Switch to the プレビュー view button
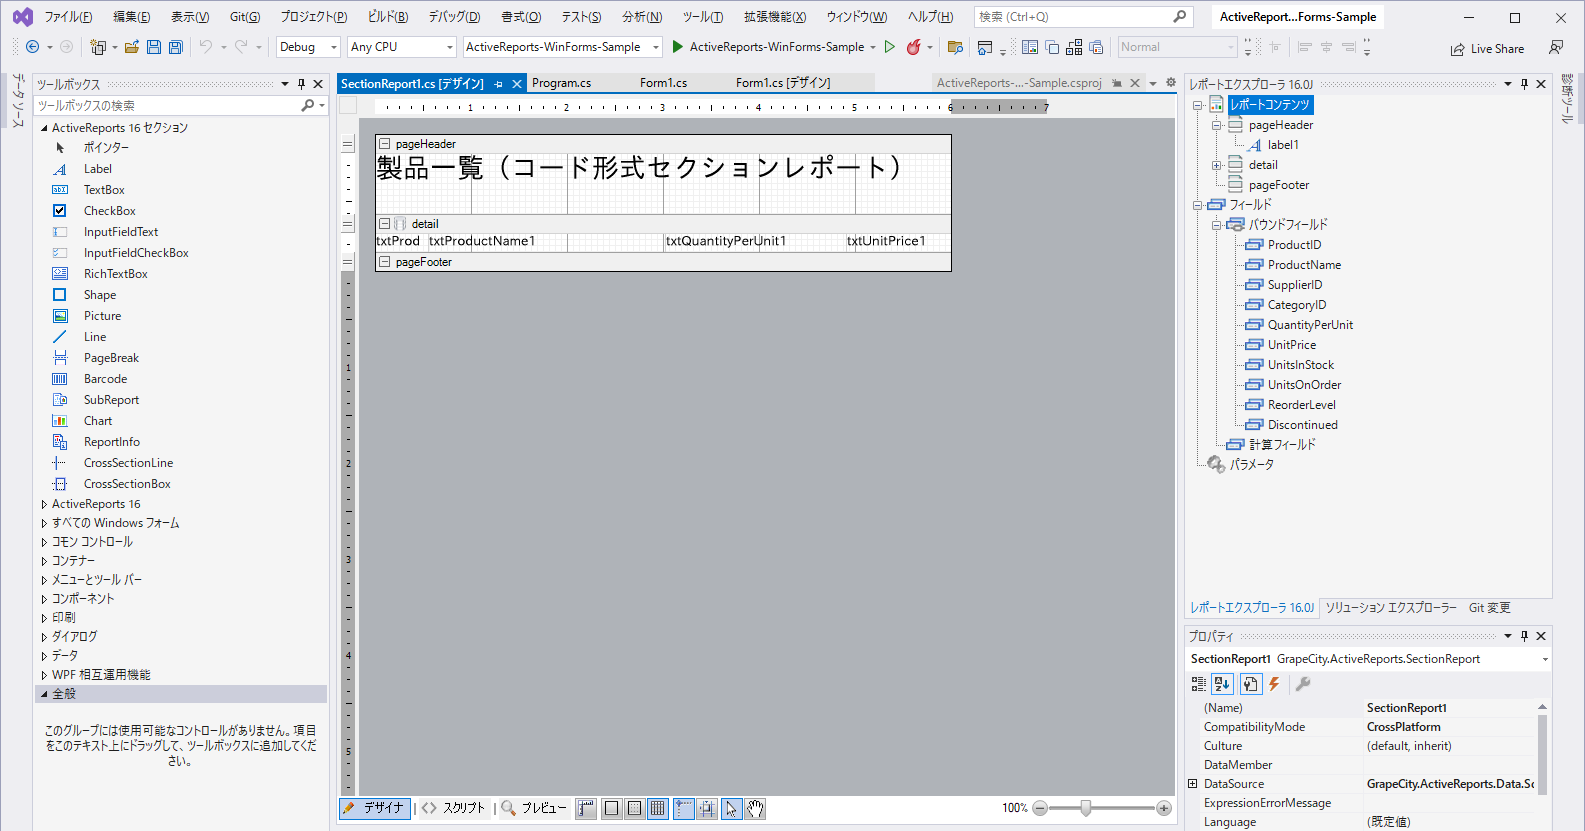 (535, 808)
